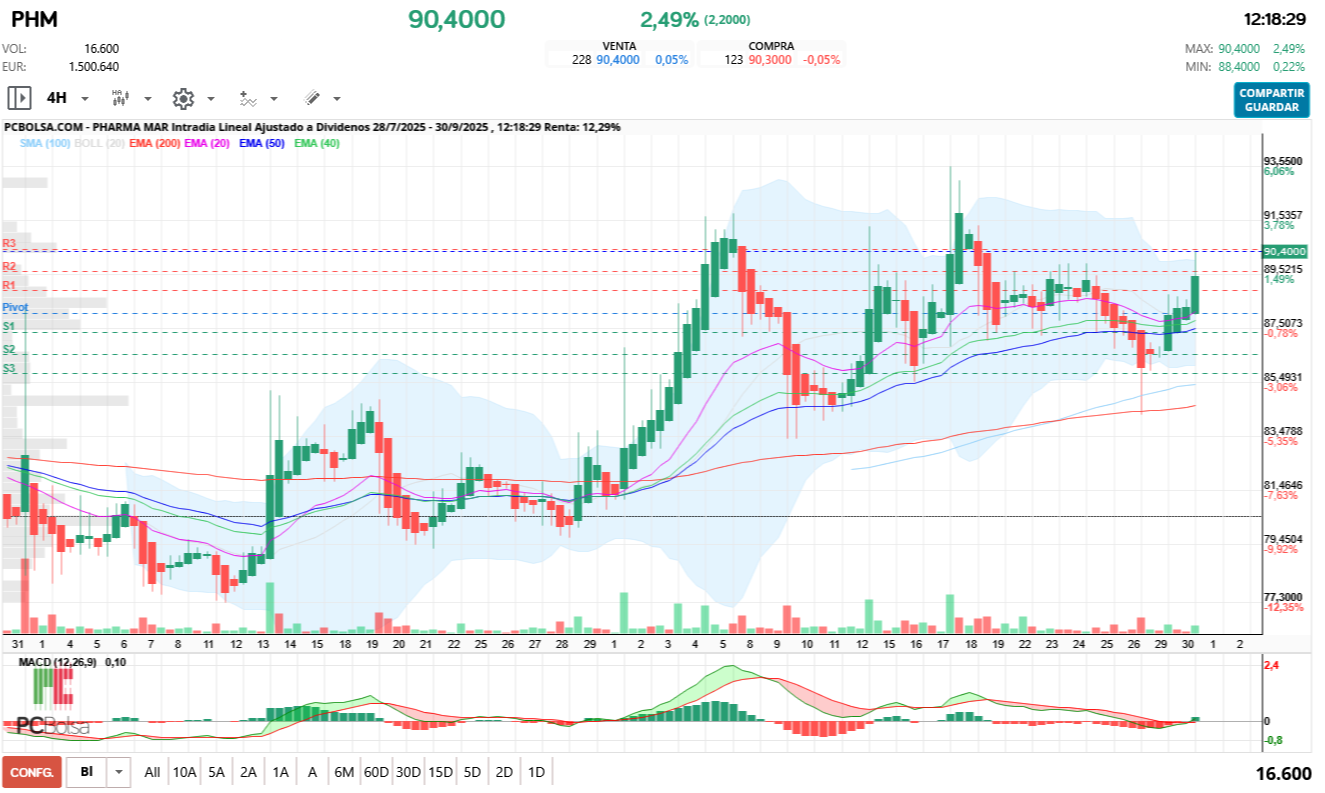Image resolution: width=1325 pixels, height=793 pixels.
Task: Select the 1D range tab
Action: coord(536,772)
